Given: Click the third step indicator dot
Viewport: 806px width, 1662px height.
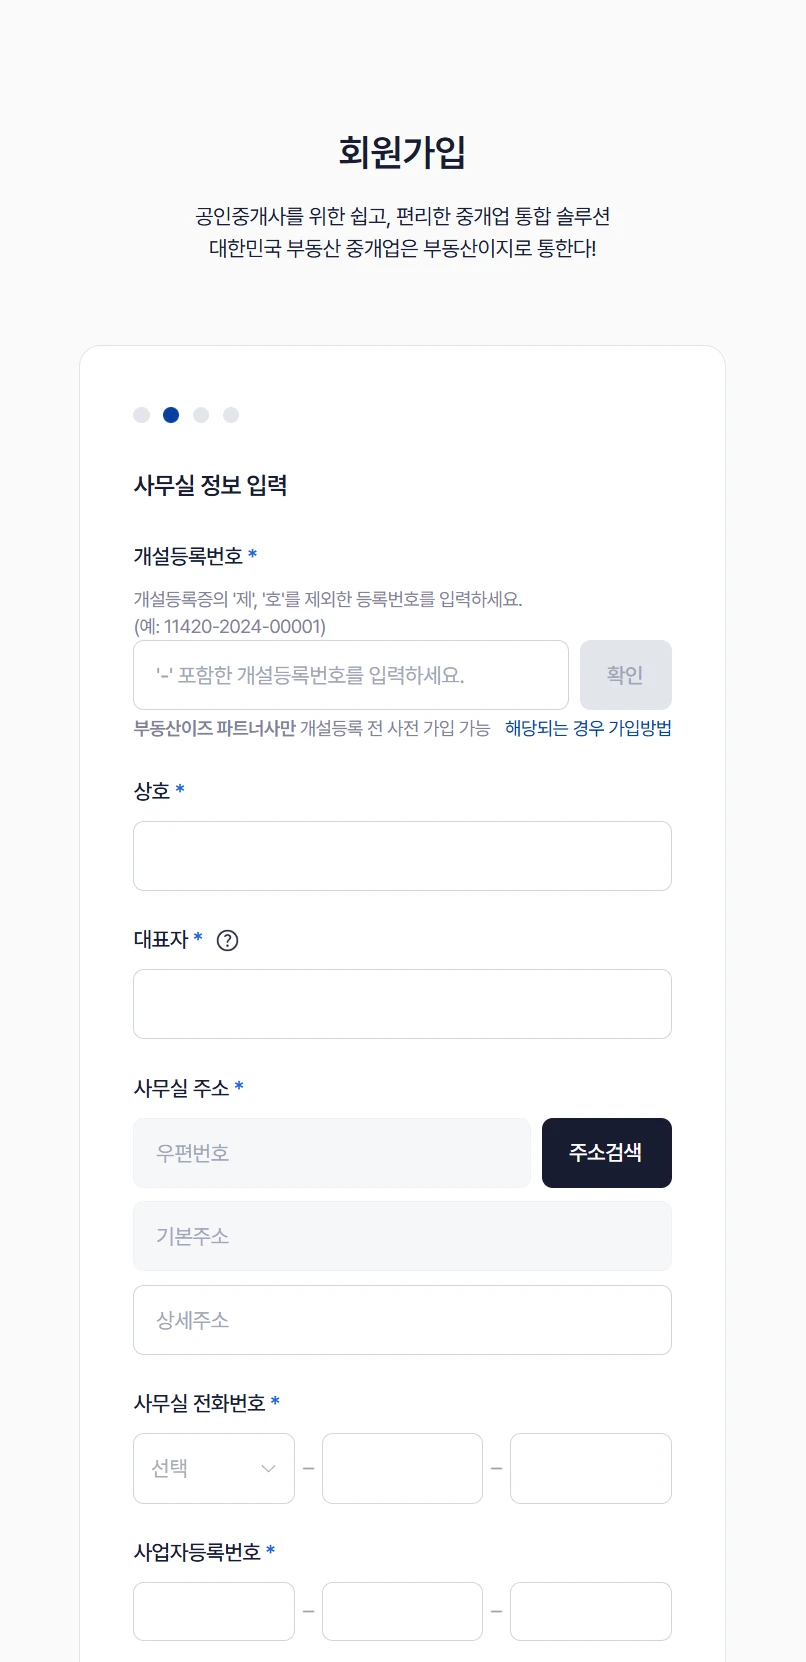Looking at the screenshot, I should pyautogui.click(x=201, y=415).
